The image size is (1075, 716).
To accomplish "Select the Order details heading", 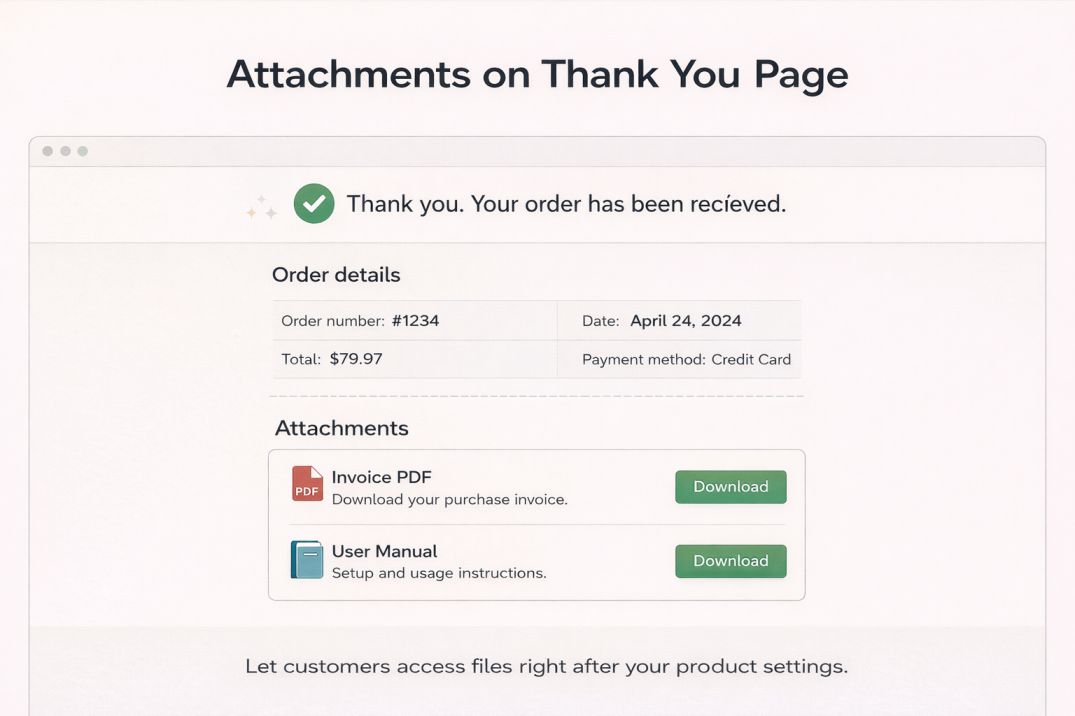I will (337, 274).
